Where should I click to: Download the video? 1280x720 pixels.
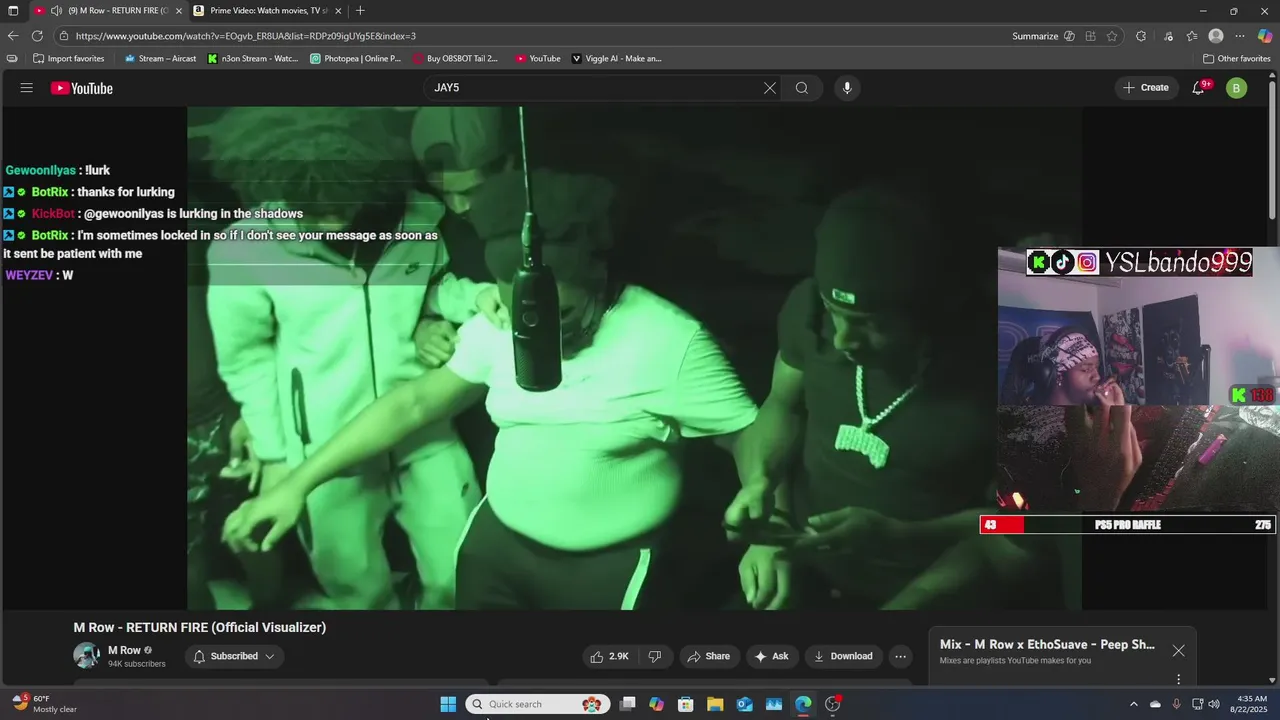pos(843,656)
